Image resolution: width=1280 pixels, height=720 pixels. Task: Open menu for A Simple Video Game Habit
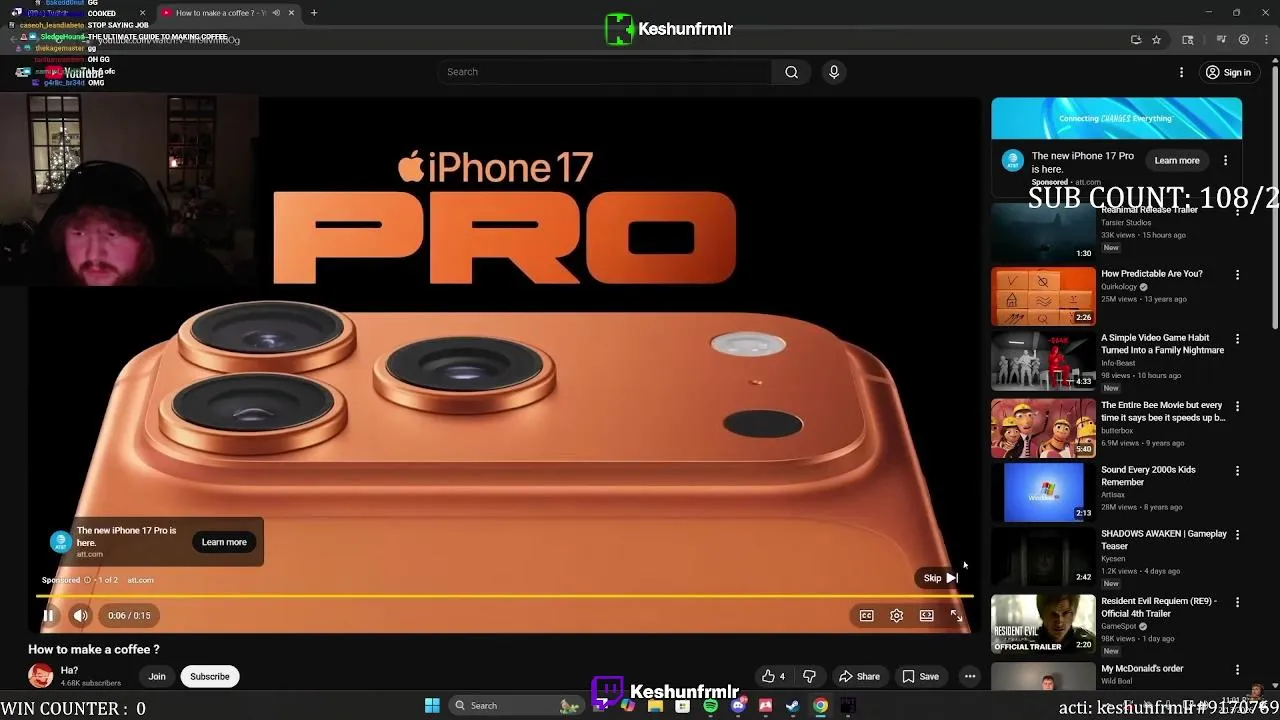[x=1237, y=339]
